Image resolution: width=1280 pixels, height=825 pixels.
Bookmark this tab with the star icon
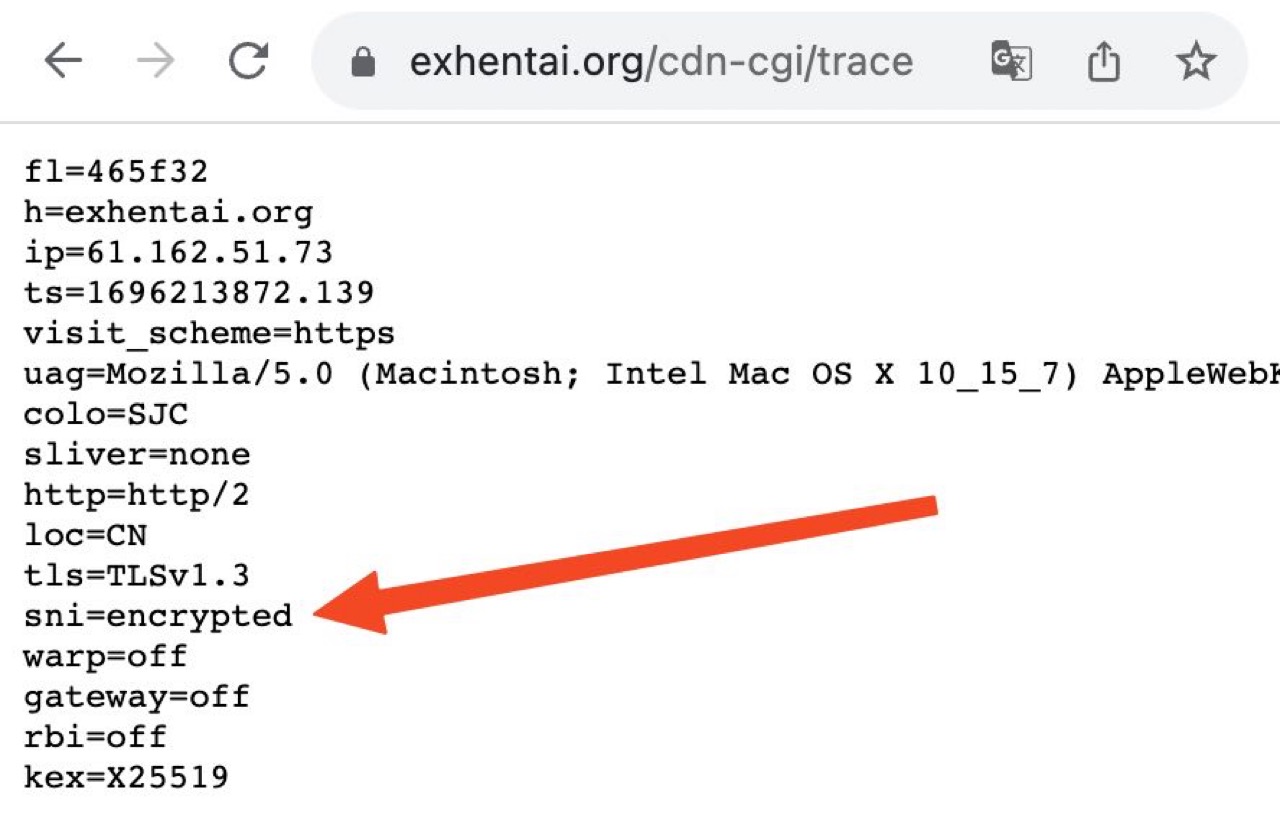pos(1195,63)
